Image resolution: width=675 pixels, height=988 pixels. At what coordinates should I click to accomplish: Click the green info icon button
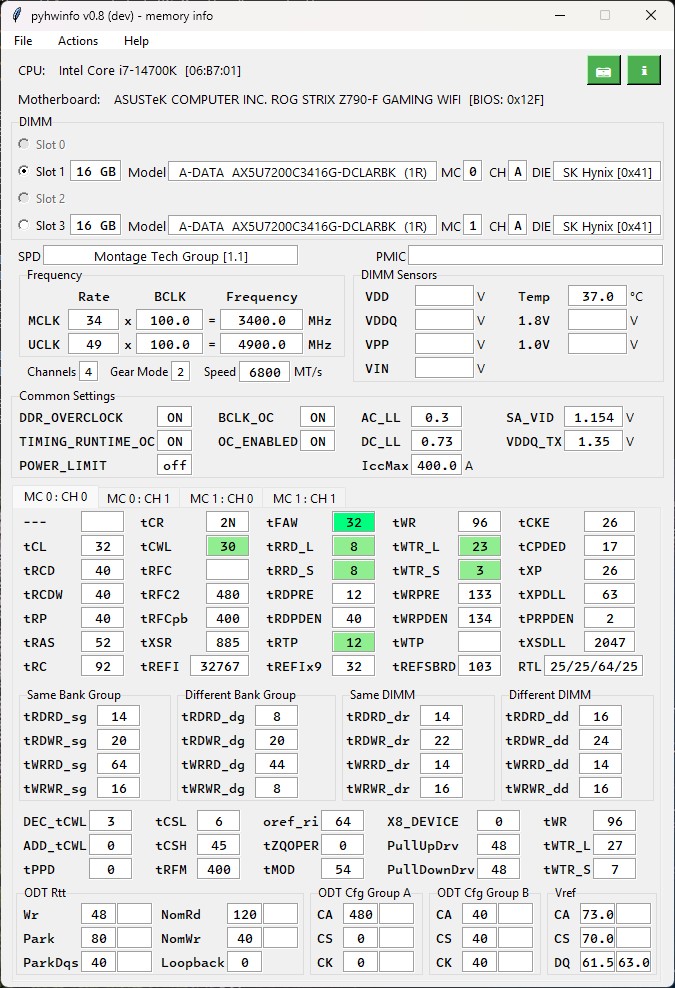[x=643, y=71]
